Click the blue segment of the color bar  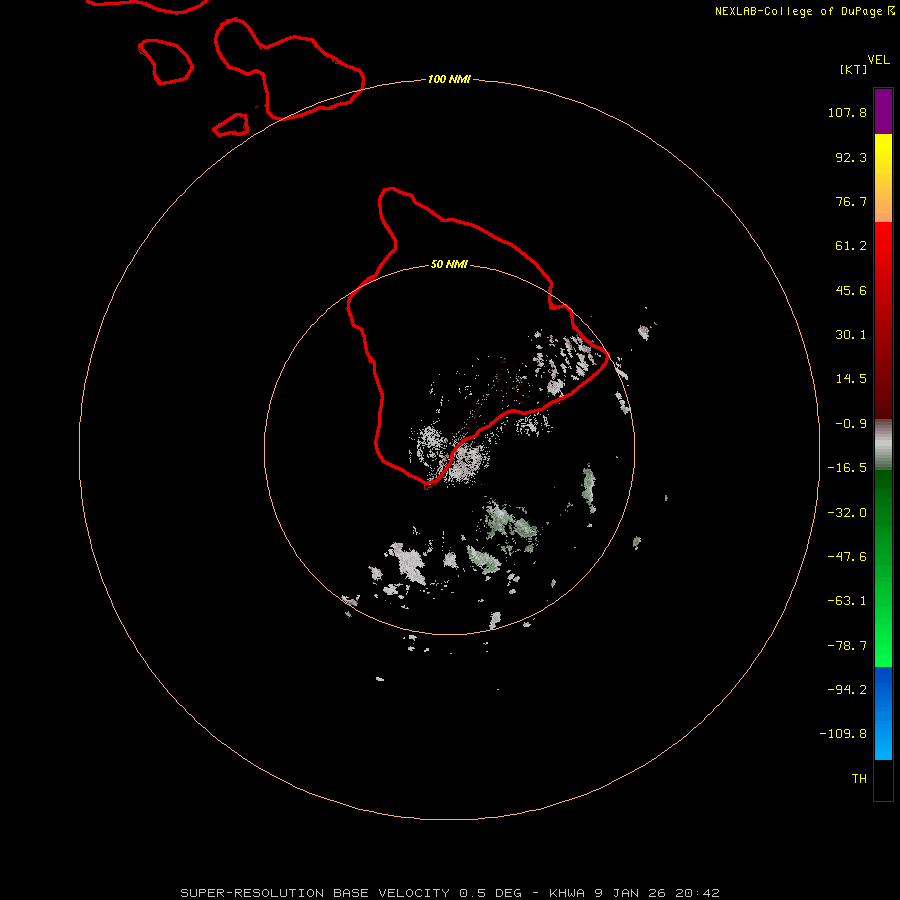pyautogui.click(x=883, y=713)
